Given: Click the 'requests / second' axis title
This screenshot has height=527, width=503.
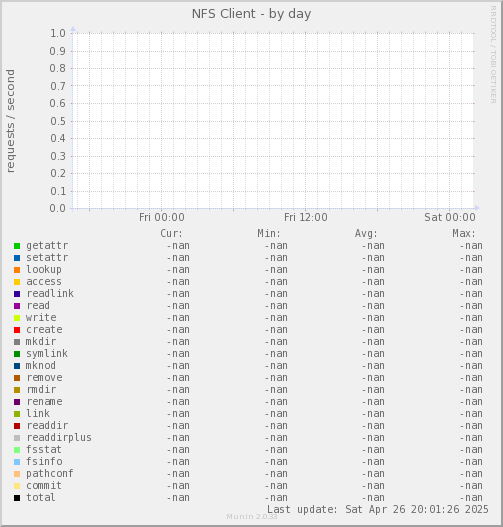Looking at the screenshot, I should click(x=10, y=121).
